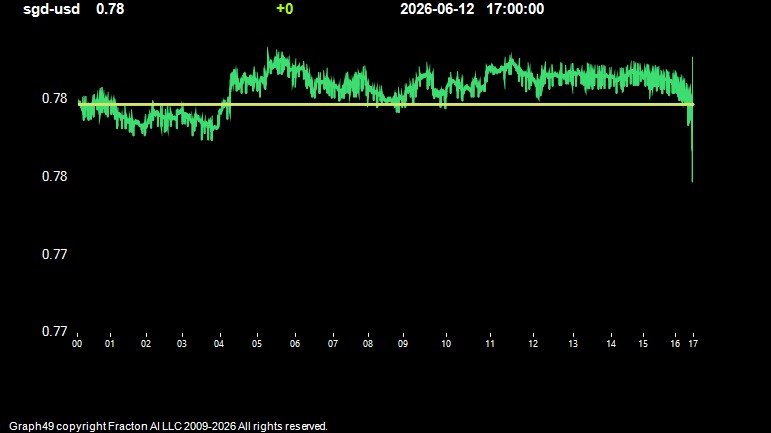Click the yellow horizontal reference line
This screenshot has height=433, width=771.
pos(386,104)
